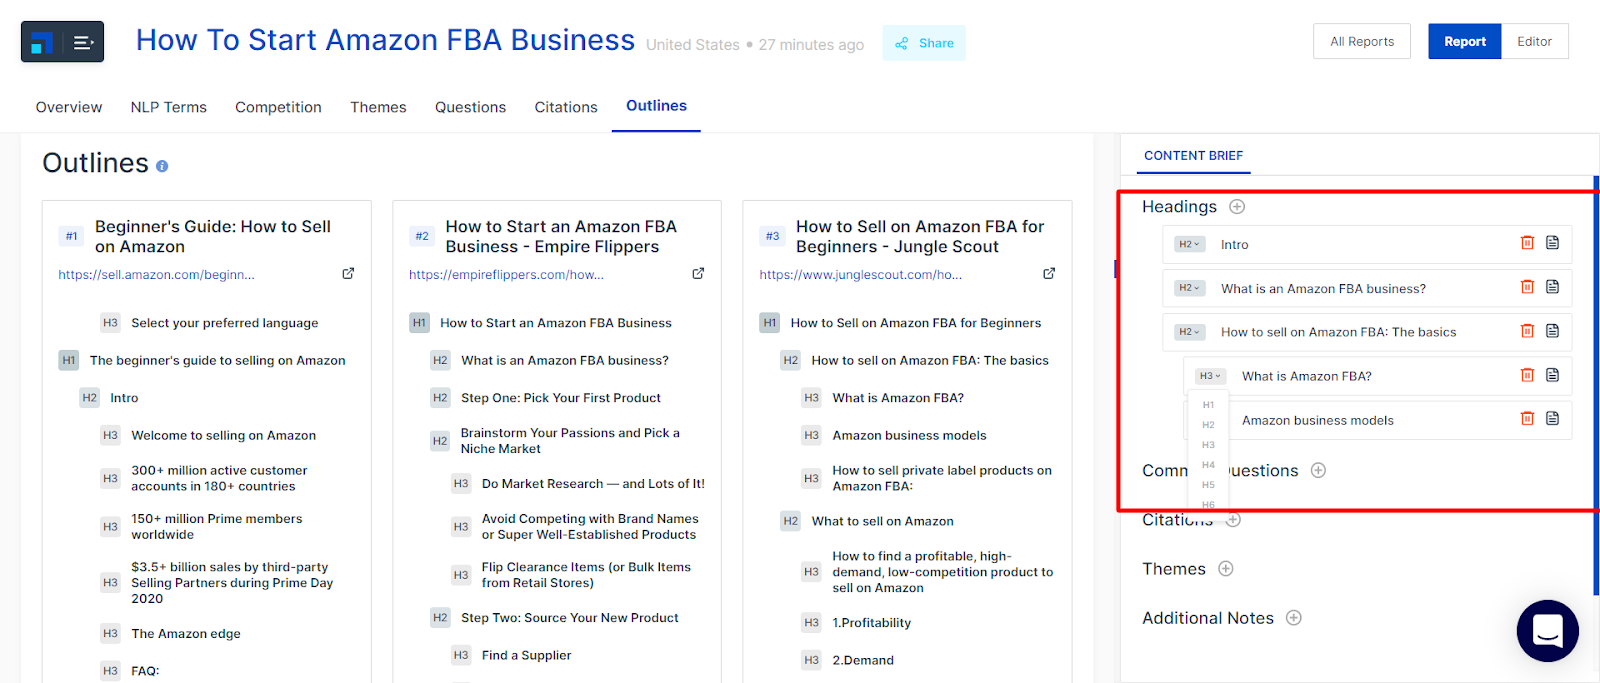Viewport: 1600px width, 683px height.
Task: Open H2 level dropdown for Intro heading
Action: click(x=1189, y=244)
